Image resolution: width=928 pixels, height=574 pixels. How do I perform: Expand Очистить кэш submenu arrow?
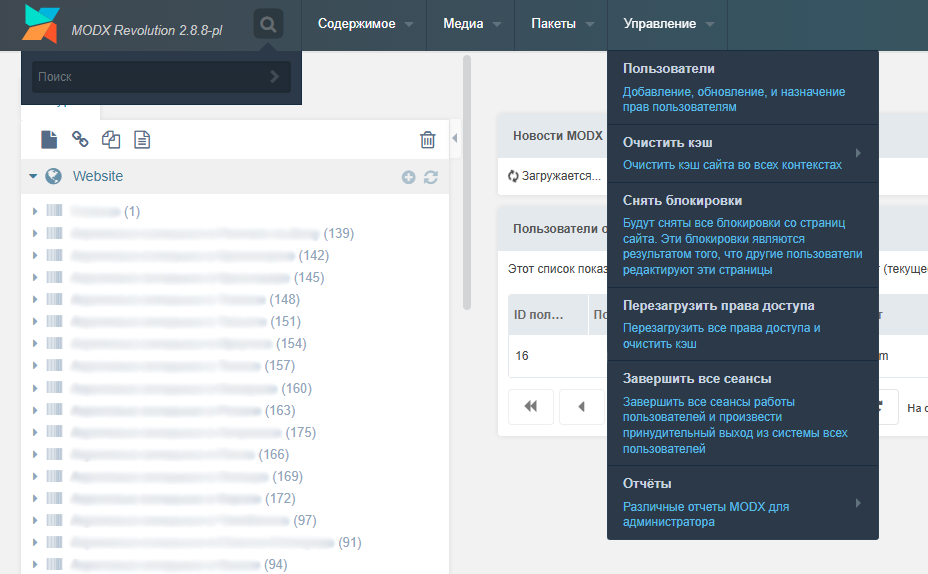pos(858,153)
